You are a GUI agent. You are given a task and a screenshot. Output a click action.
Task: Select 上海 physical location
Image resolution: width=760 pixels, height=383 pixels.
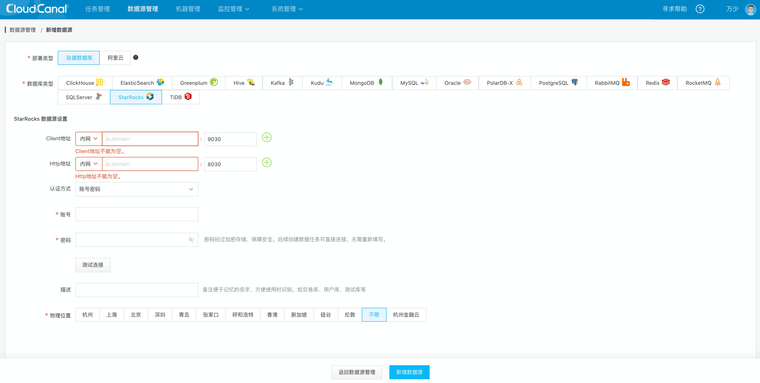point(112,315)
